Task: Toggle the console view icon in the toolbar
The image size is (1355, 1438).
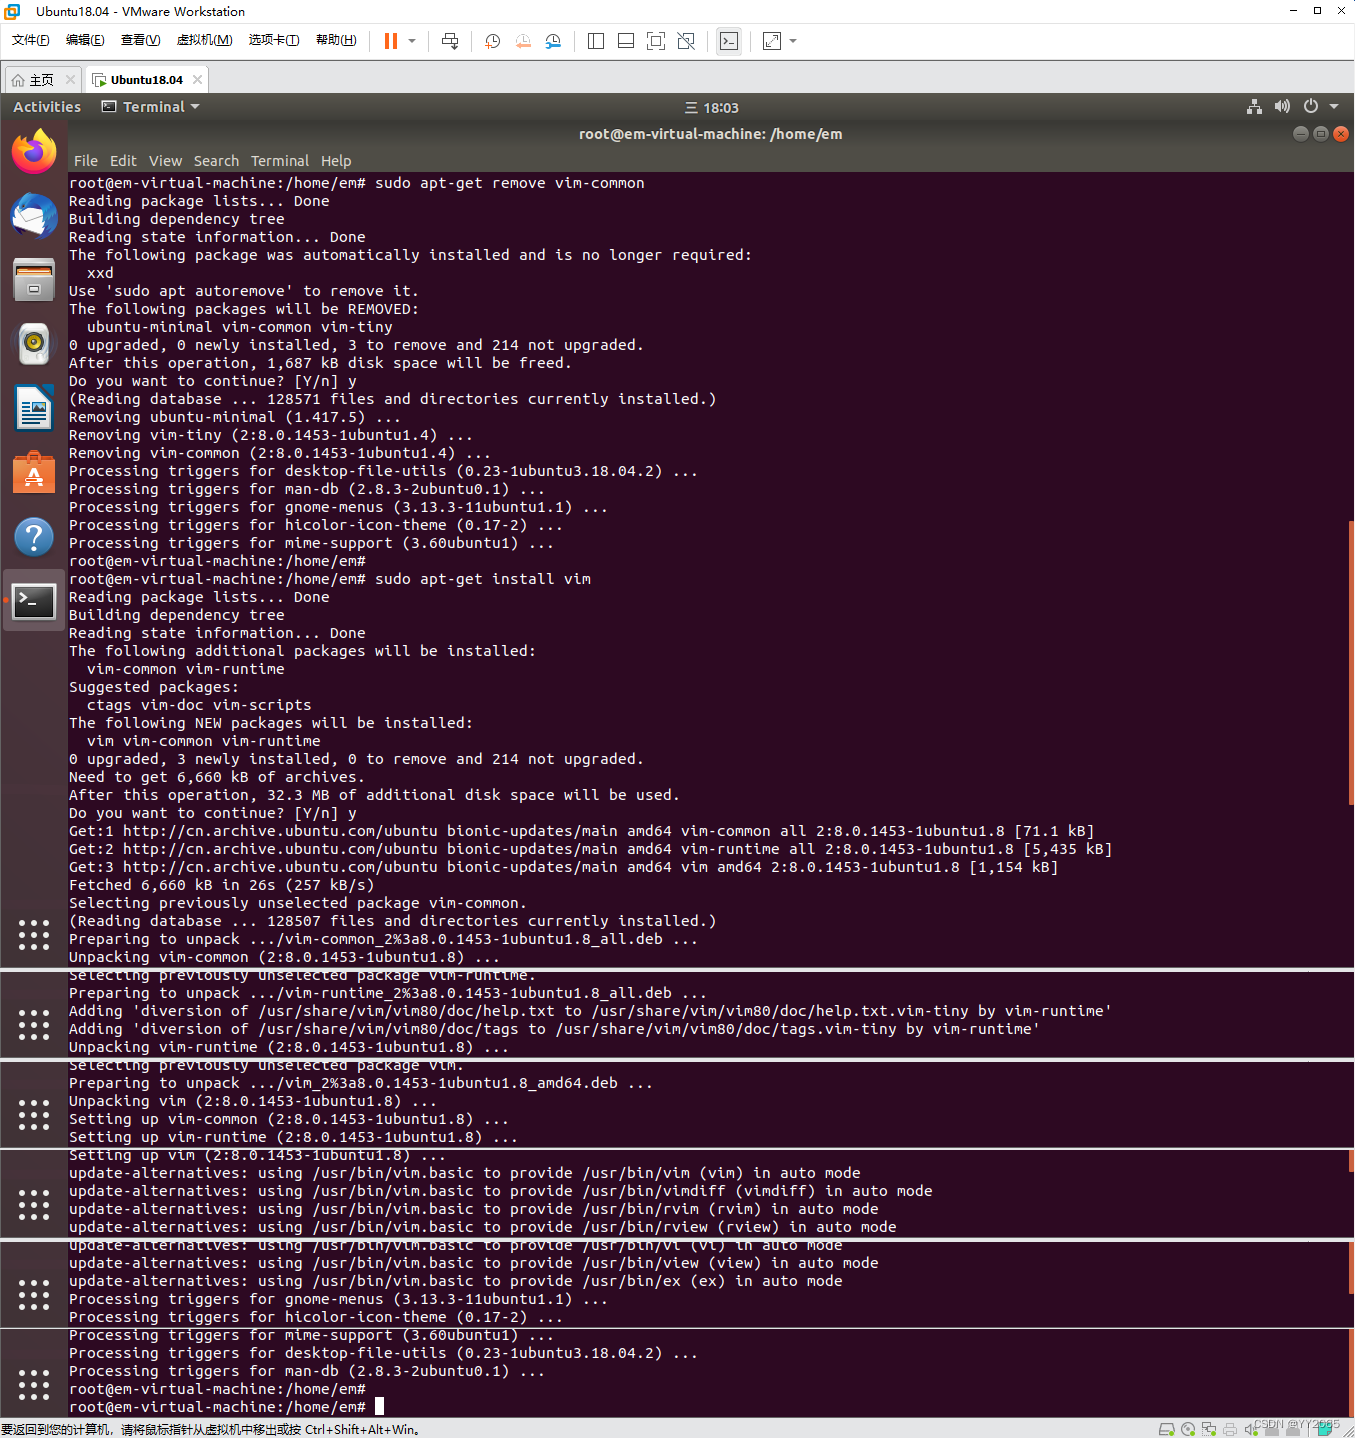Action: point(729,41)
